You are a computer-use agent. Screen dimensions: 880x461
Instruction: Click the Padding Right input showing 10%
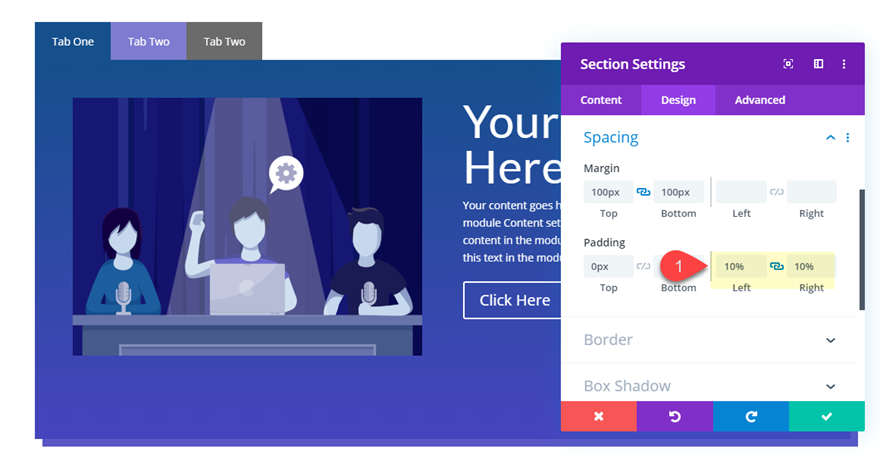point(812,266)
